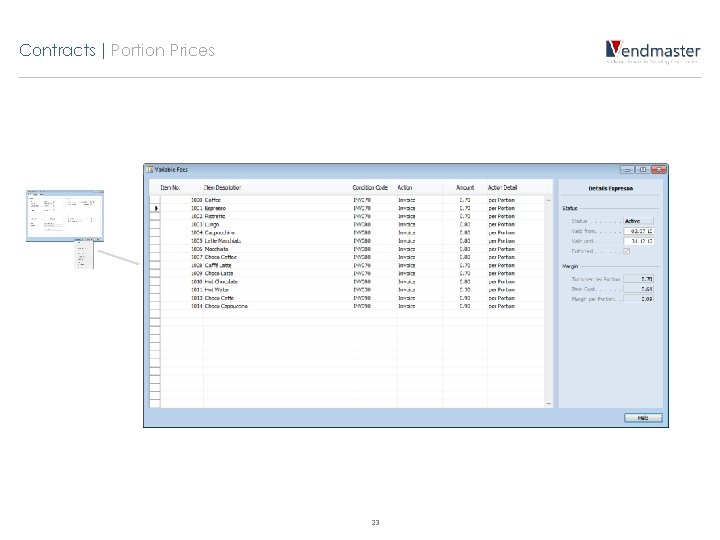Viewport: 720px width, 540px height.
Task: Click the record selector arrow beside Espresso
Action: (x=156, y=208)
